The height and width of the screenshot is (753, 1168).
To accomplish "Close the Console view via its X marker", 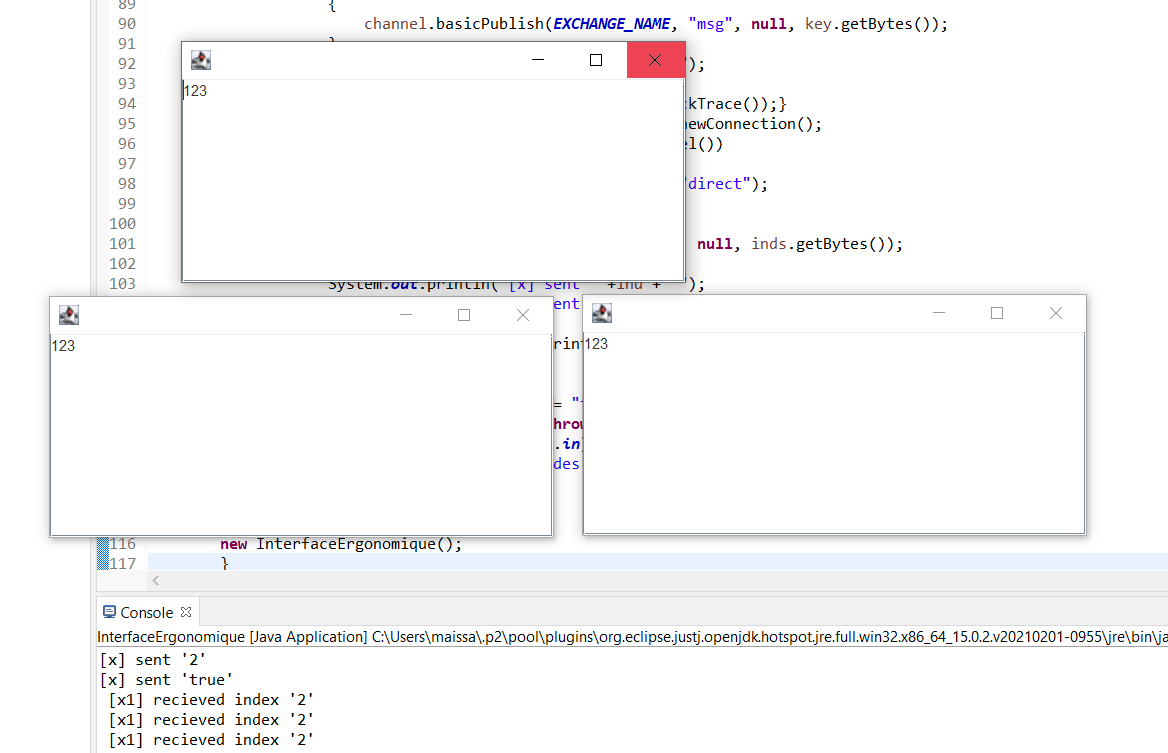I will 186,611.
